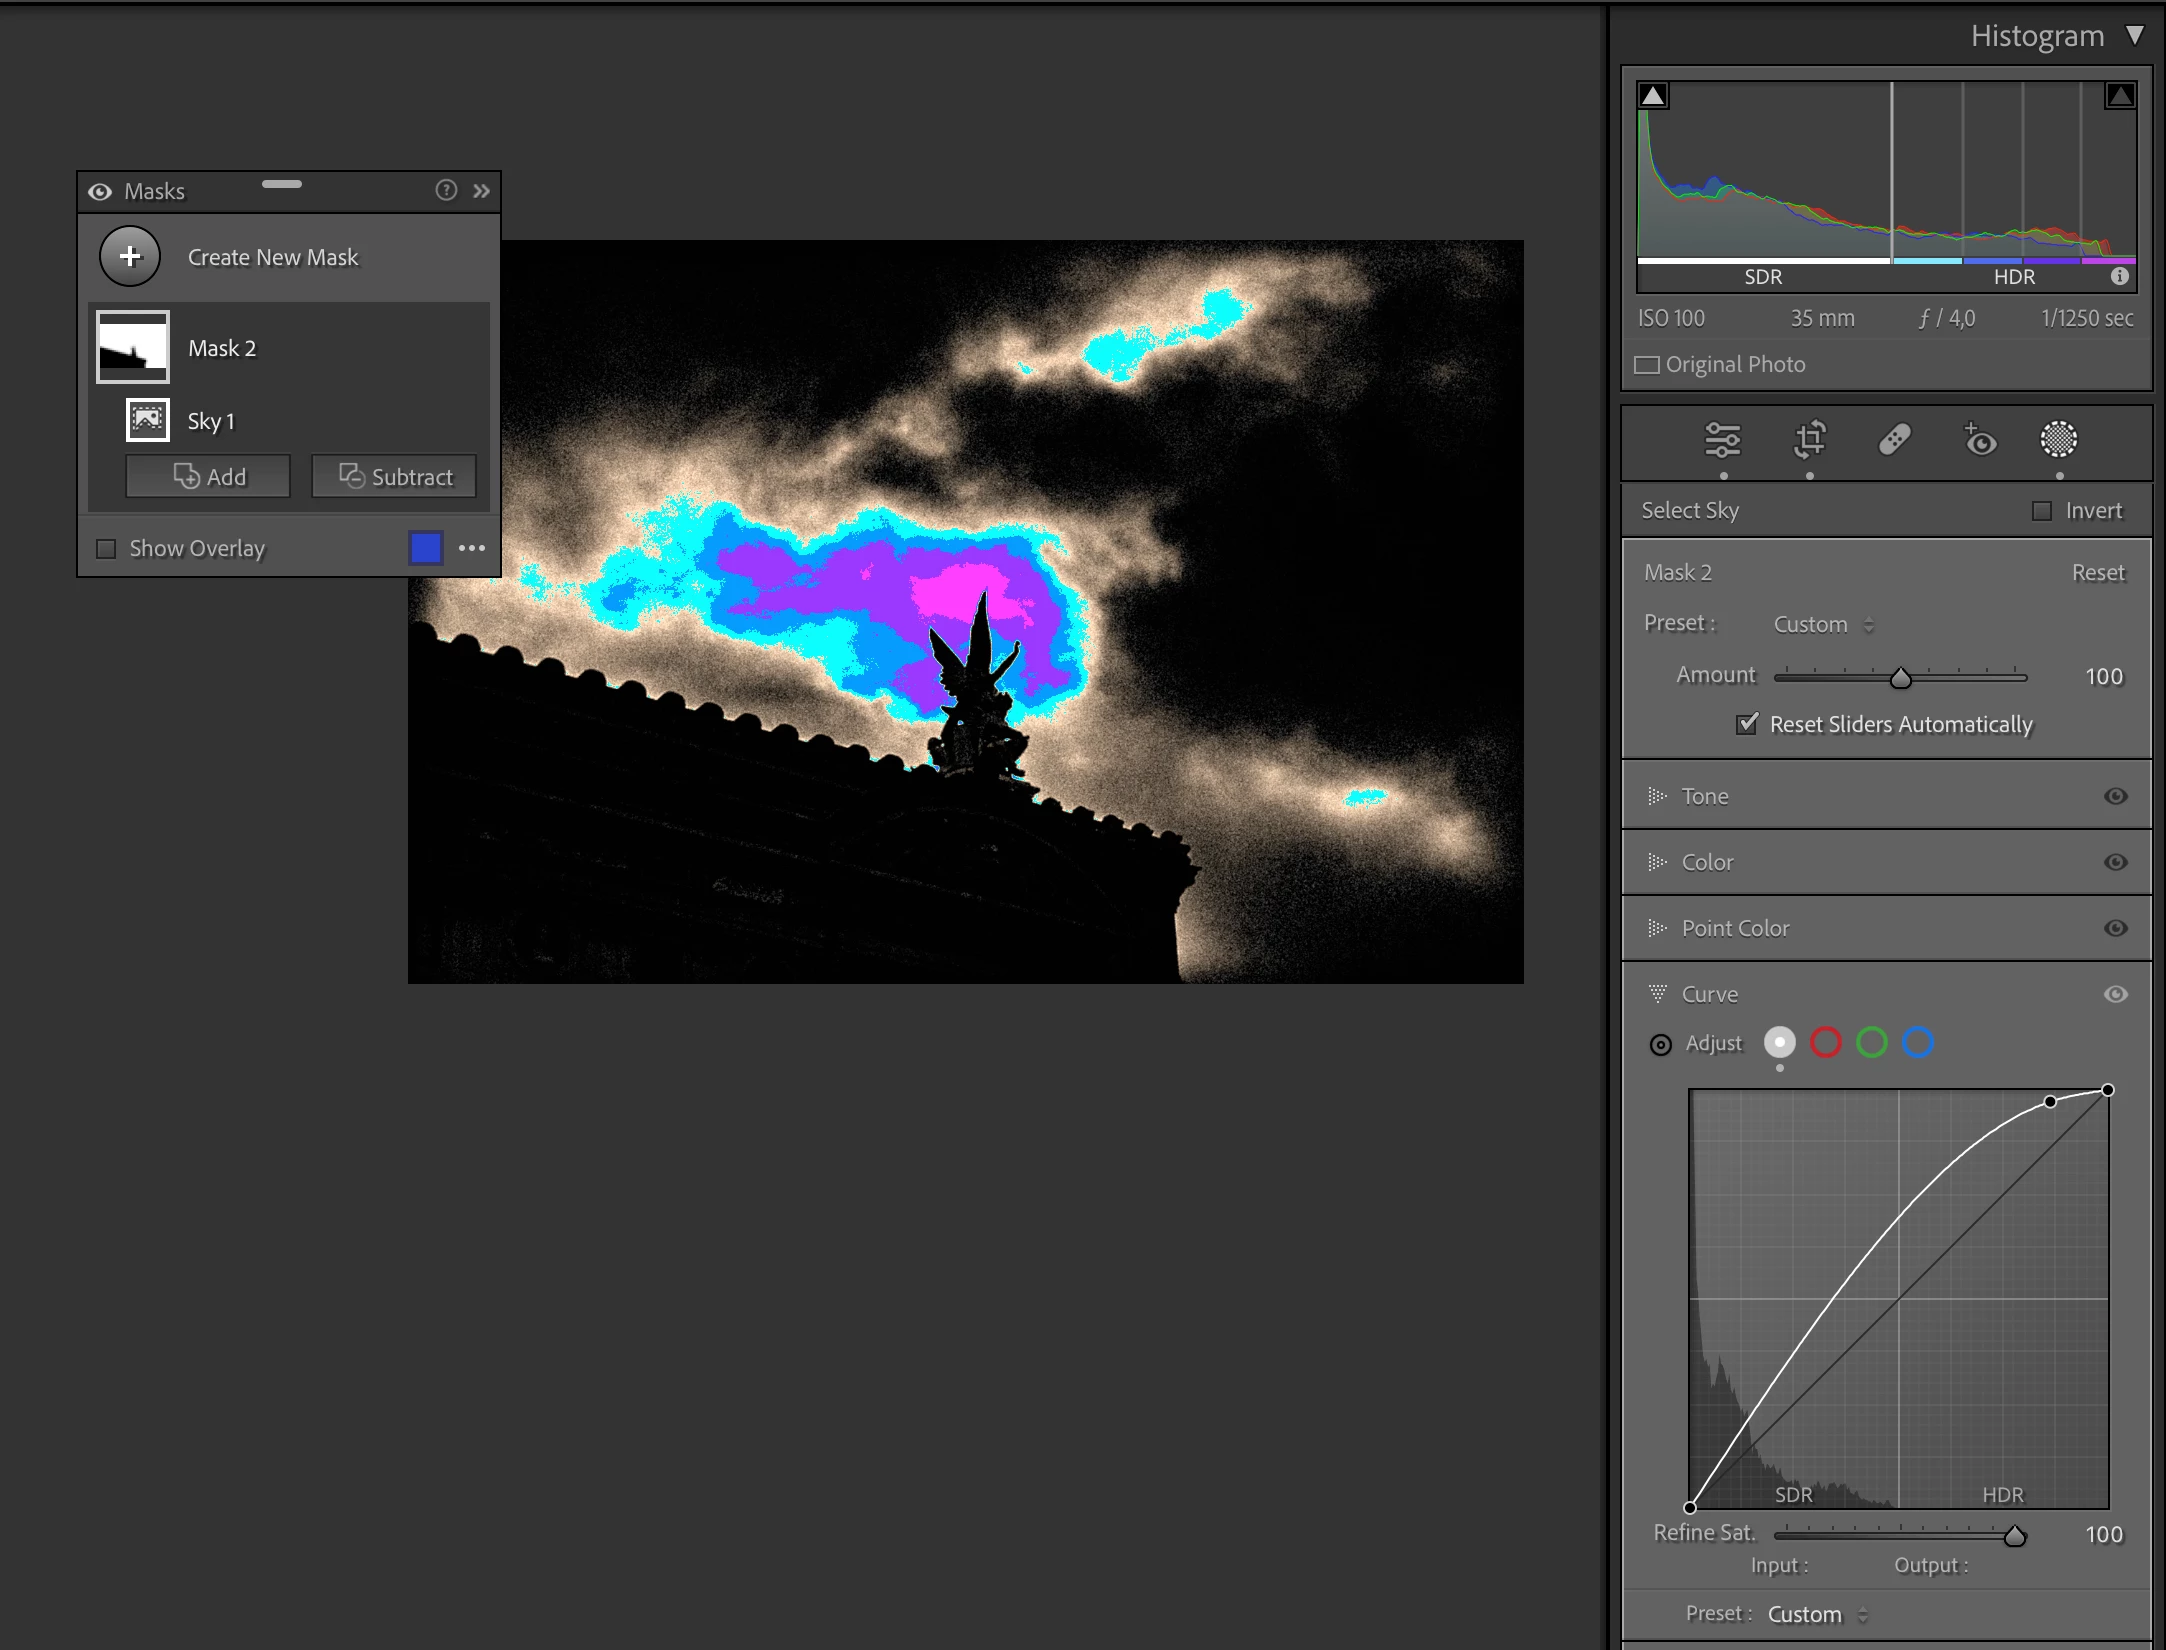The image size is (2166, 1650).
Task: Expand the Tone panel
Action: click(1657, 796)
